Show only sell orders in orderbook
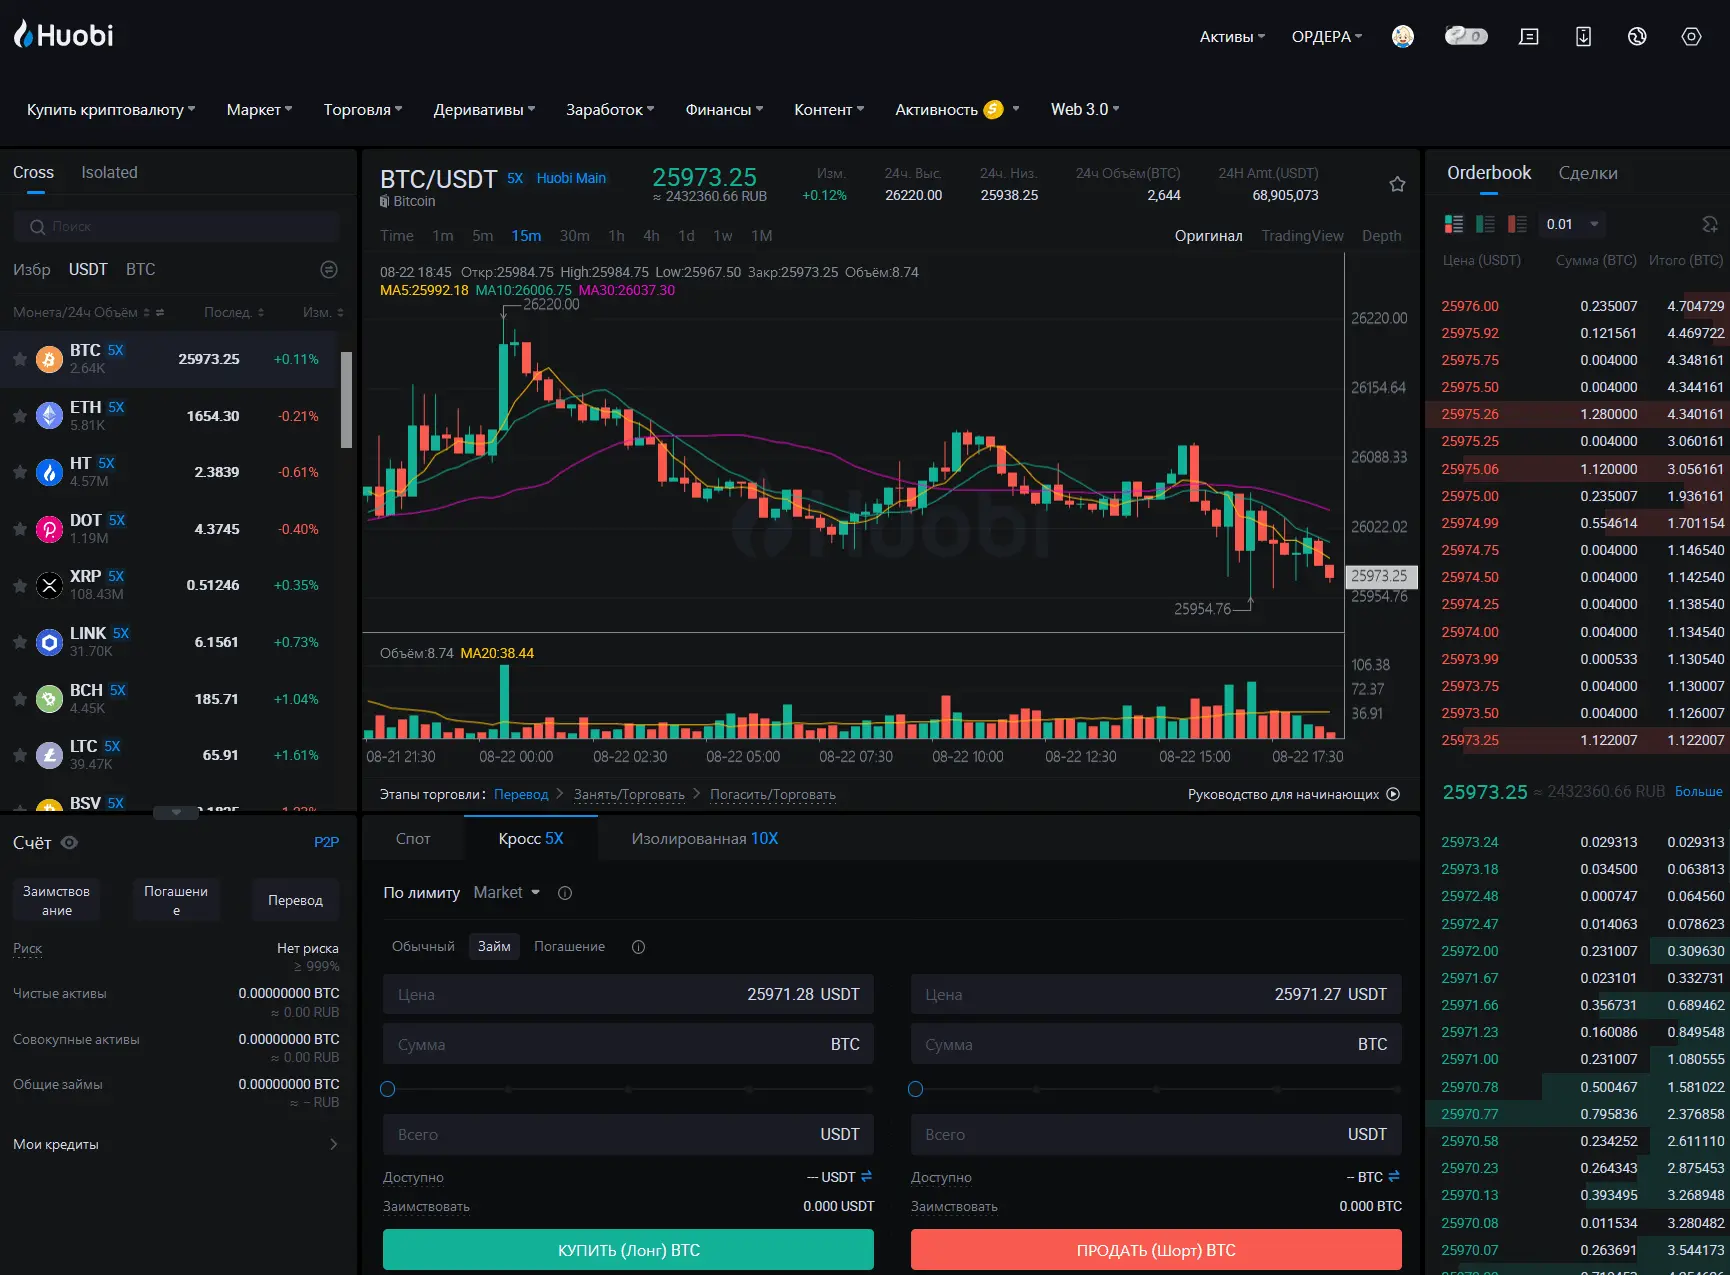 click(1517, 224)
